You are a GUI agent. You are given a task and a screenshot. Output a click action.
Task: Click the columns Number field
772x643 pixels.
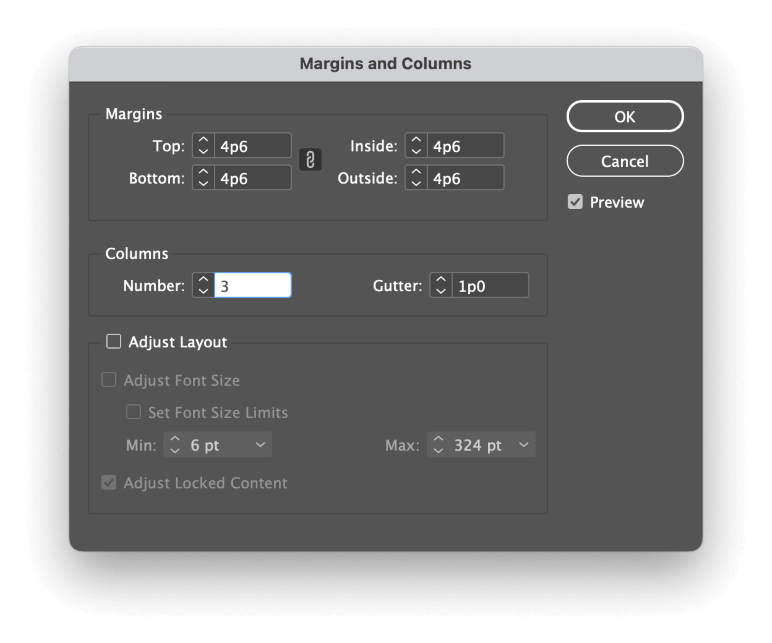click(253, 286)
